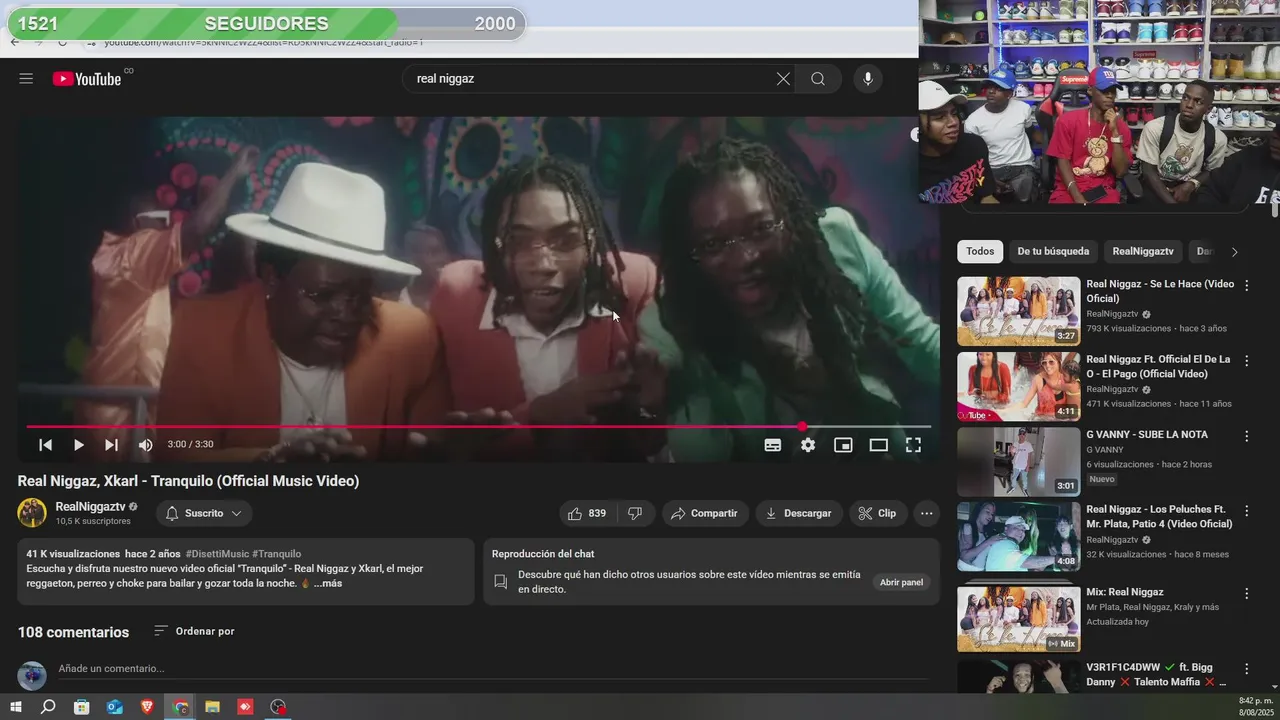
Task: Mute the video with the speaker icon
Action: click(145, 445)
